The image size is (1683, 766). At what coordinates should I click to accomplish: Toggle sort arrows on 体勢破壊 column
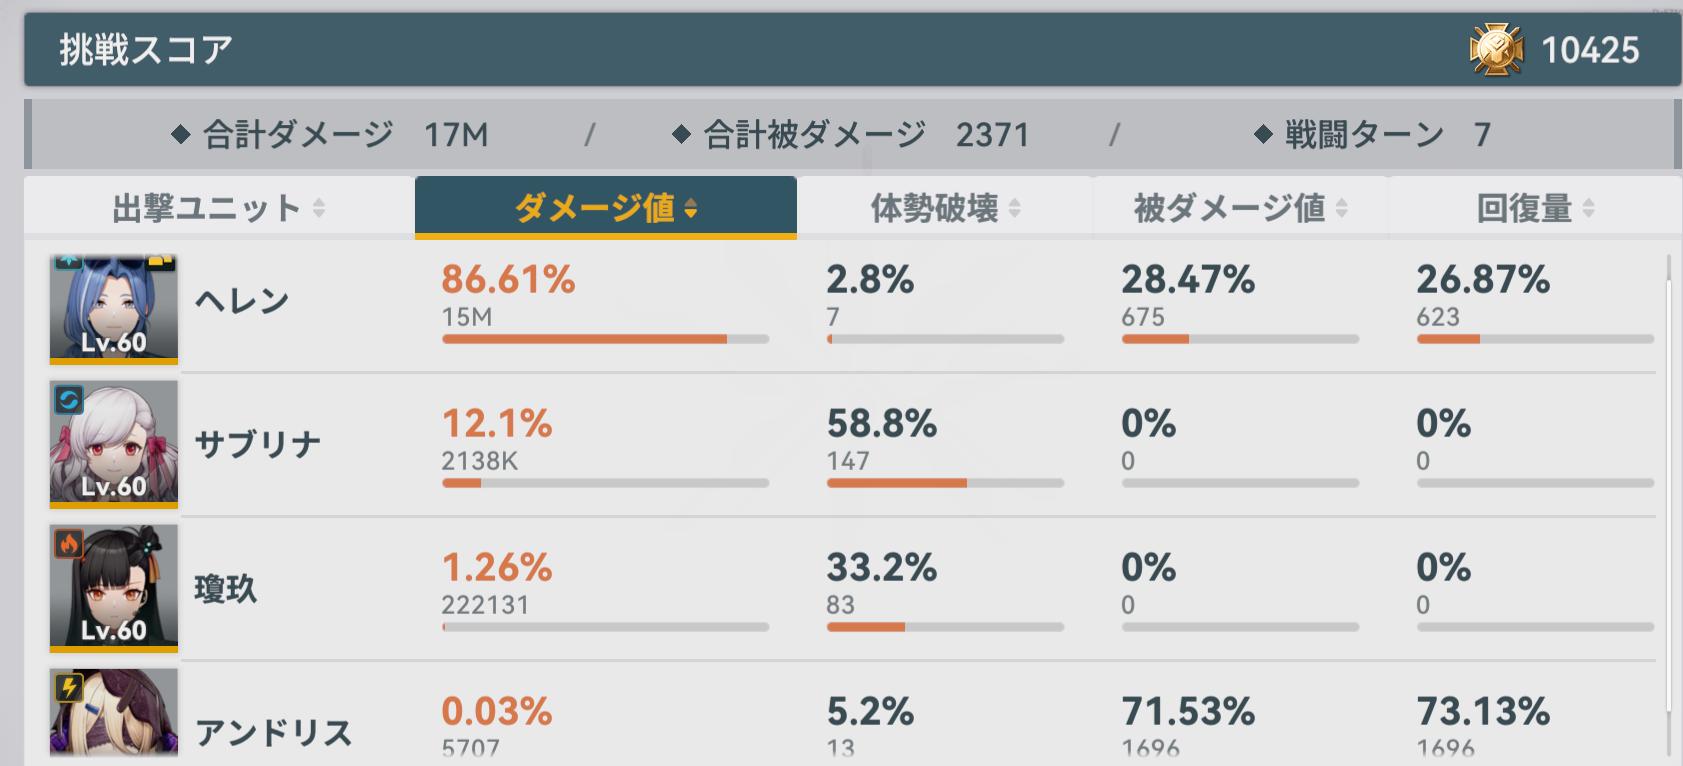1015,208
